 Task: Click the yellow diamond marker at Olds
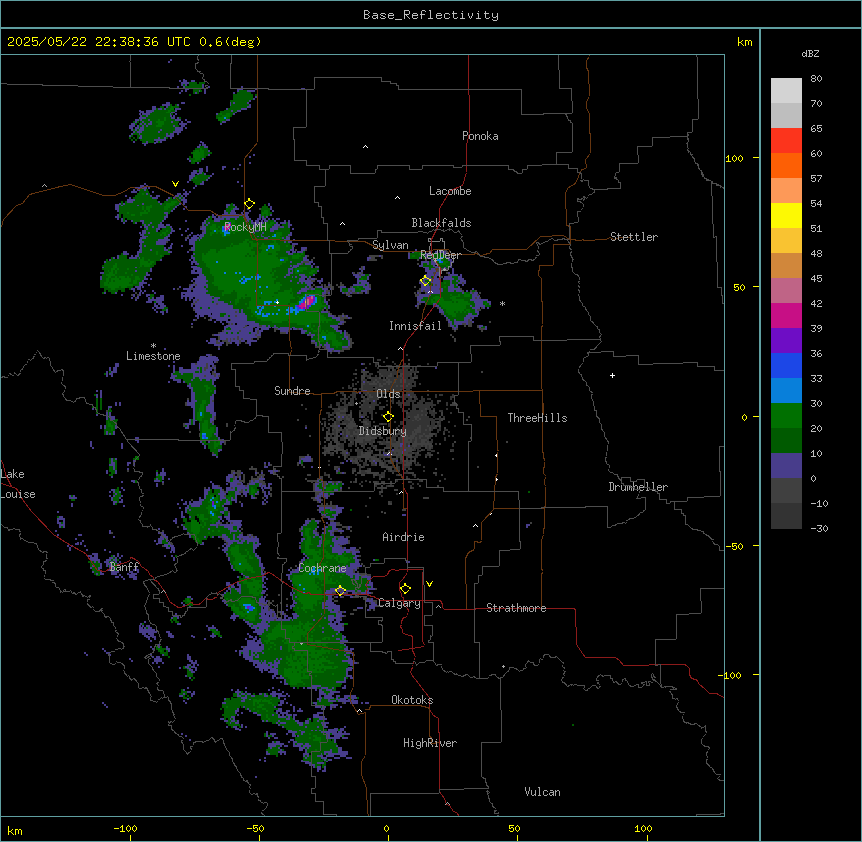pos(388,417)
